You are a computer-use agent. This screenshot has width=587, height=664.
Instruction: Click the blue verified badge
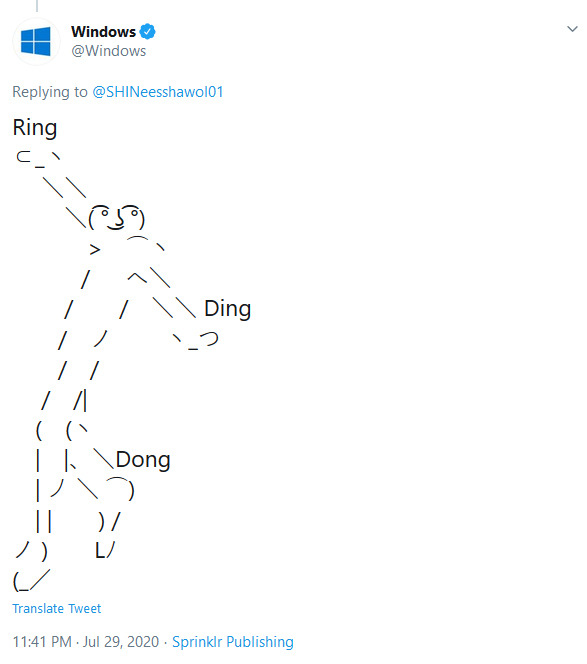click(x=147, y=31)
